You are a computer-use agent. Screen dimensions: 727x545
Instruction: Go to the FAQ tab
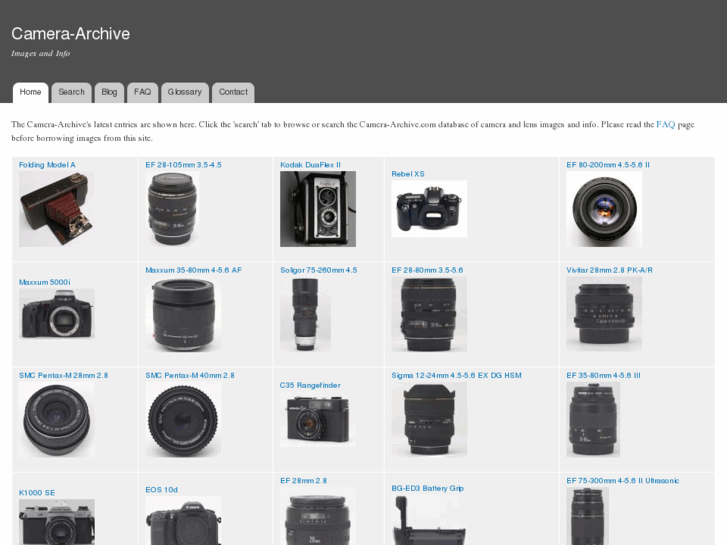(x=143, y=92)
